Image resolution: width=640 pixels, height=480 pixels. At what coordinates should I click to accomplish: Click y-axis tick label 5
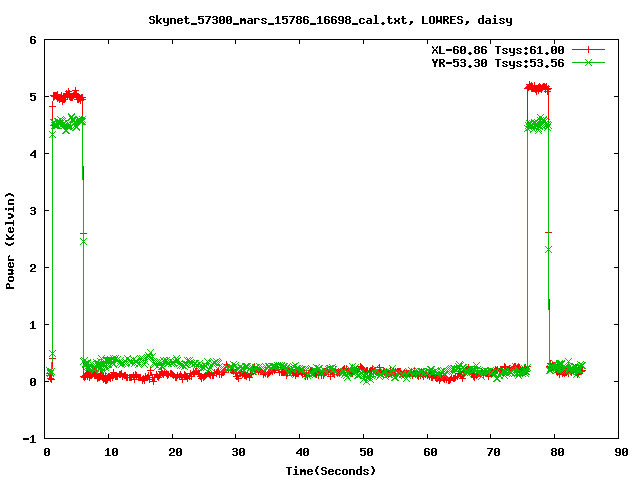click(x=33, y=97)
